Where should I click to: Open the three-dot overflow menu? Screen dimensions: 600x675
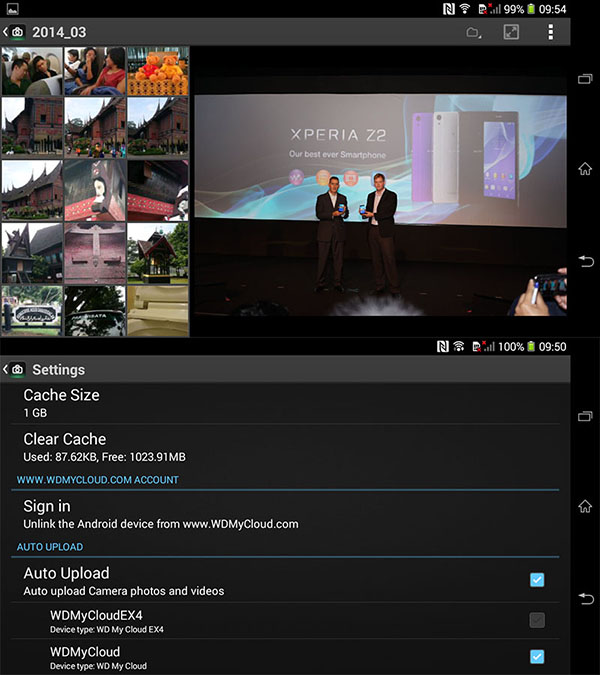pyautogui.click(x=550, y=32)
